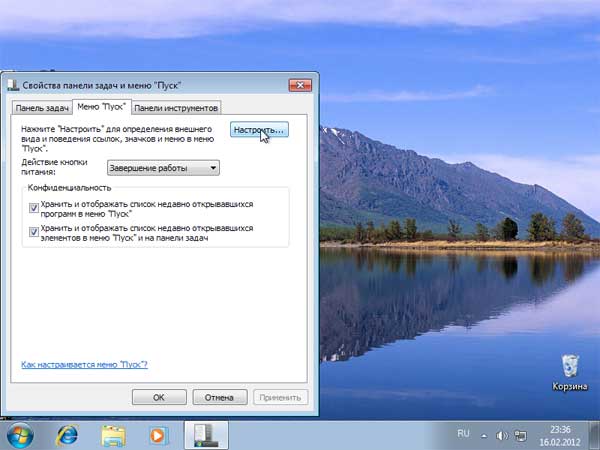Open the Windows Start button

(20, 435)
